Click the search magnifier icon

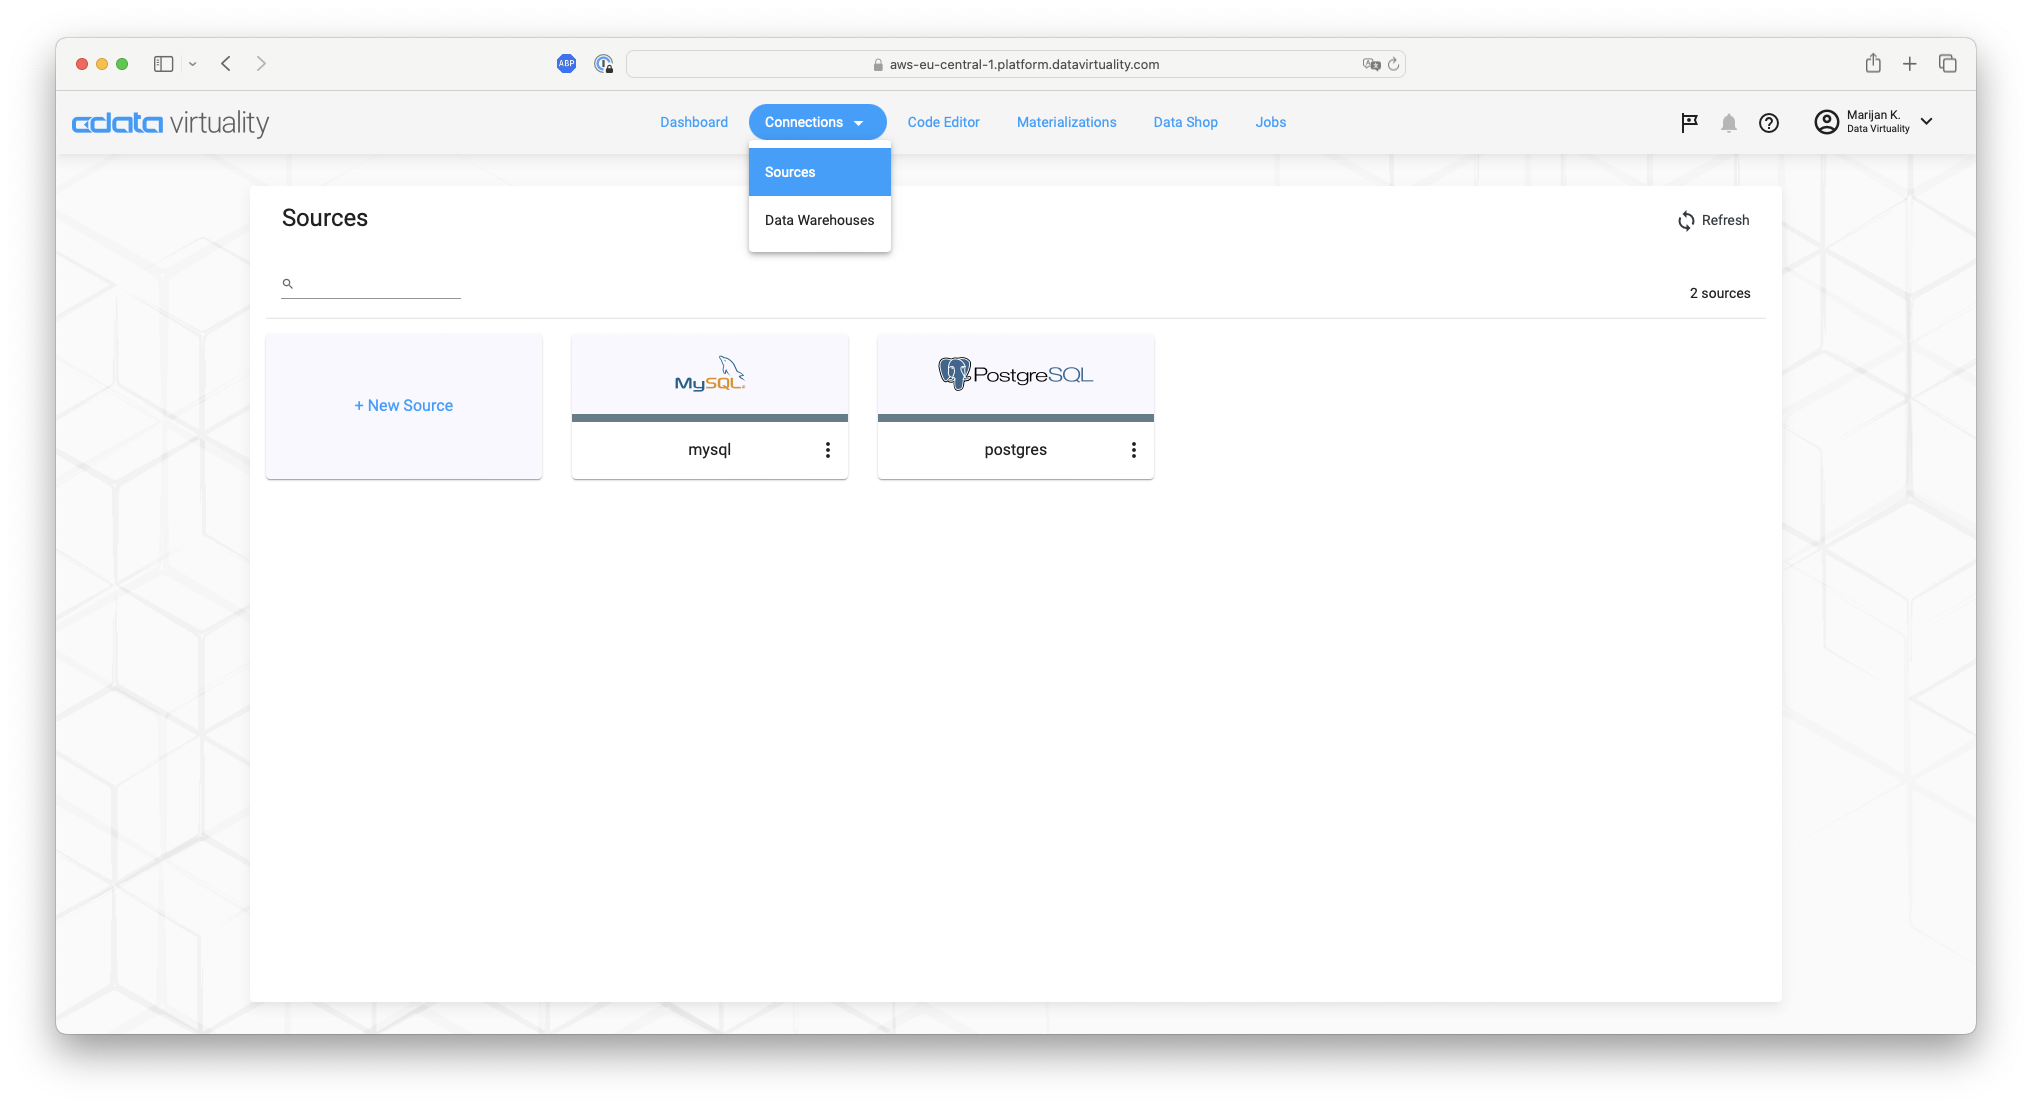click(287, 283)
